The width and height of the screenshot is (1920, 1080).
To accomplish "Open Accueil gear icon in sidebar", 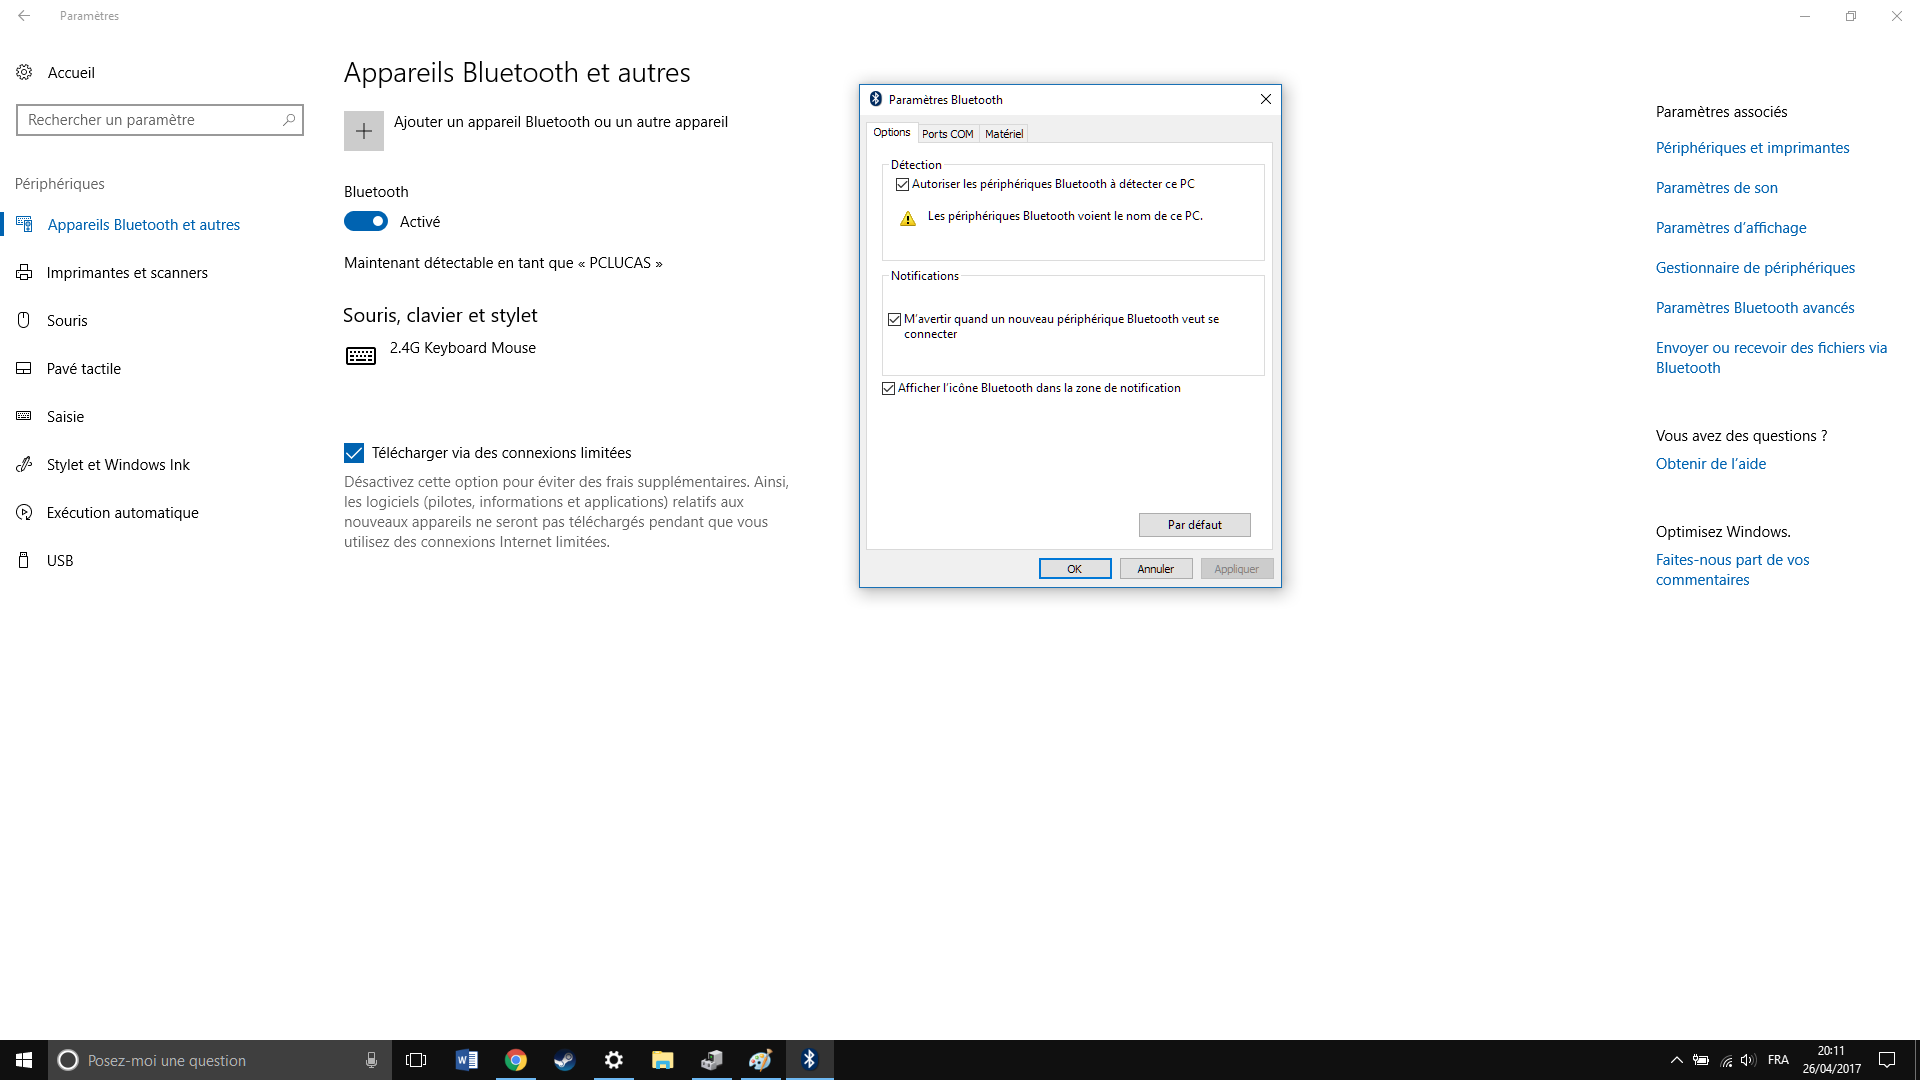I will point(24,72).
